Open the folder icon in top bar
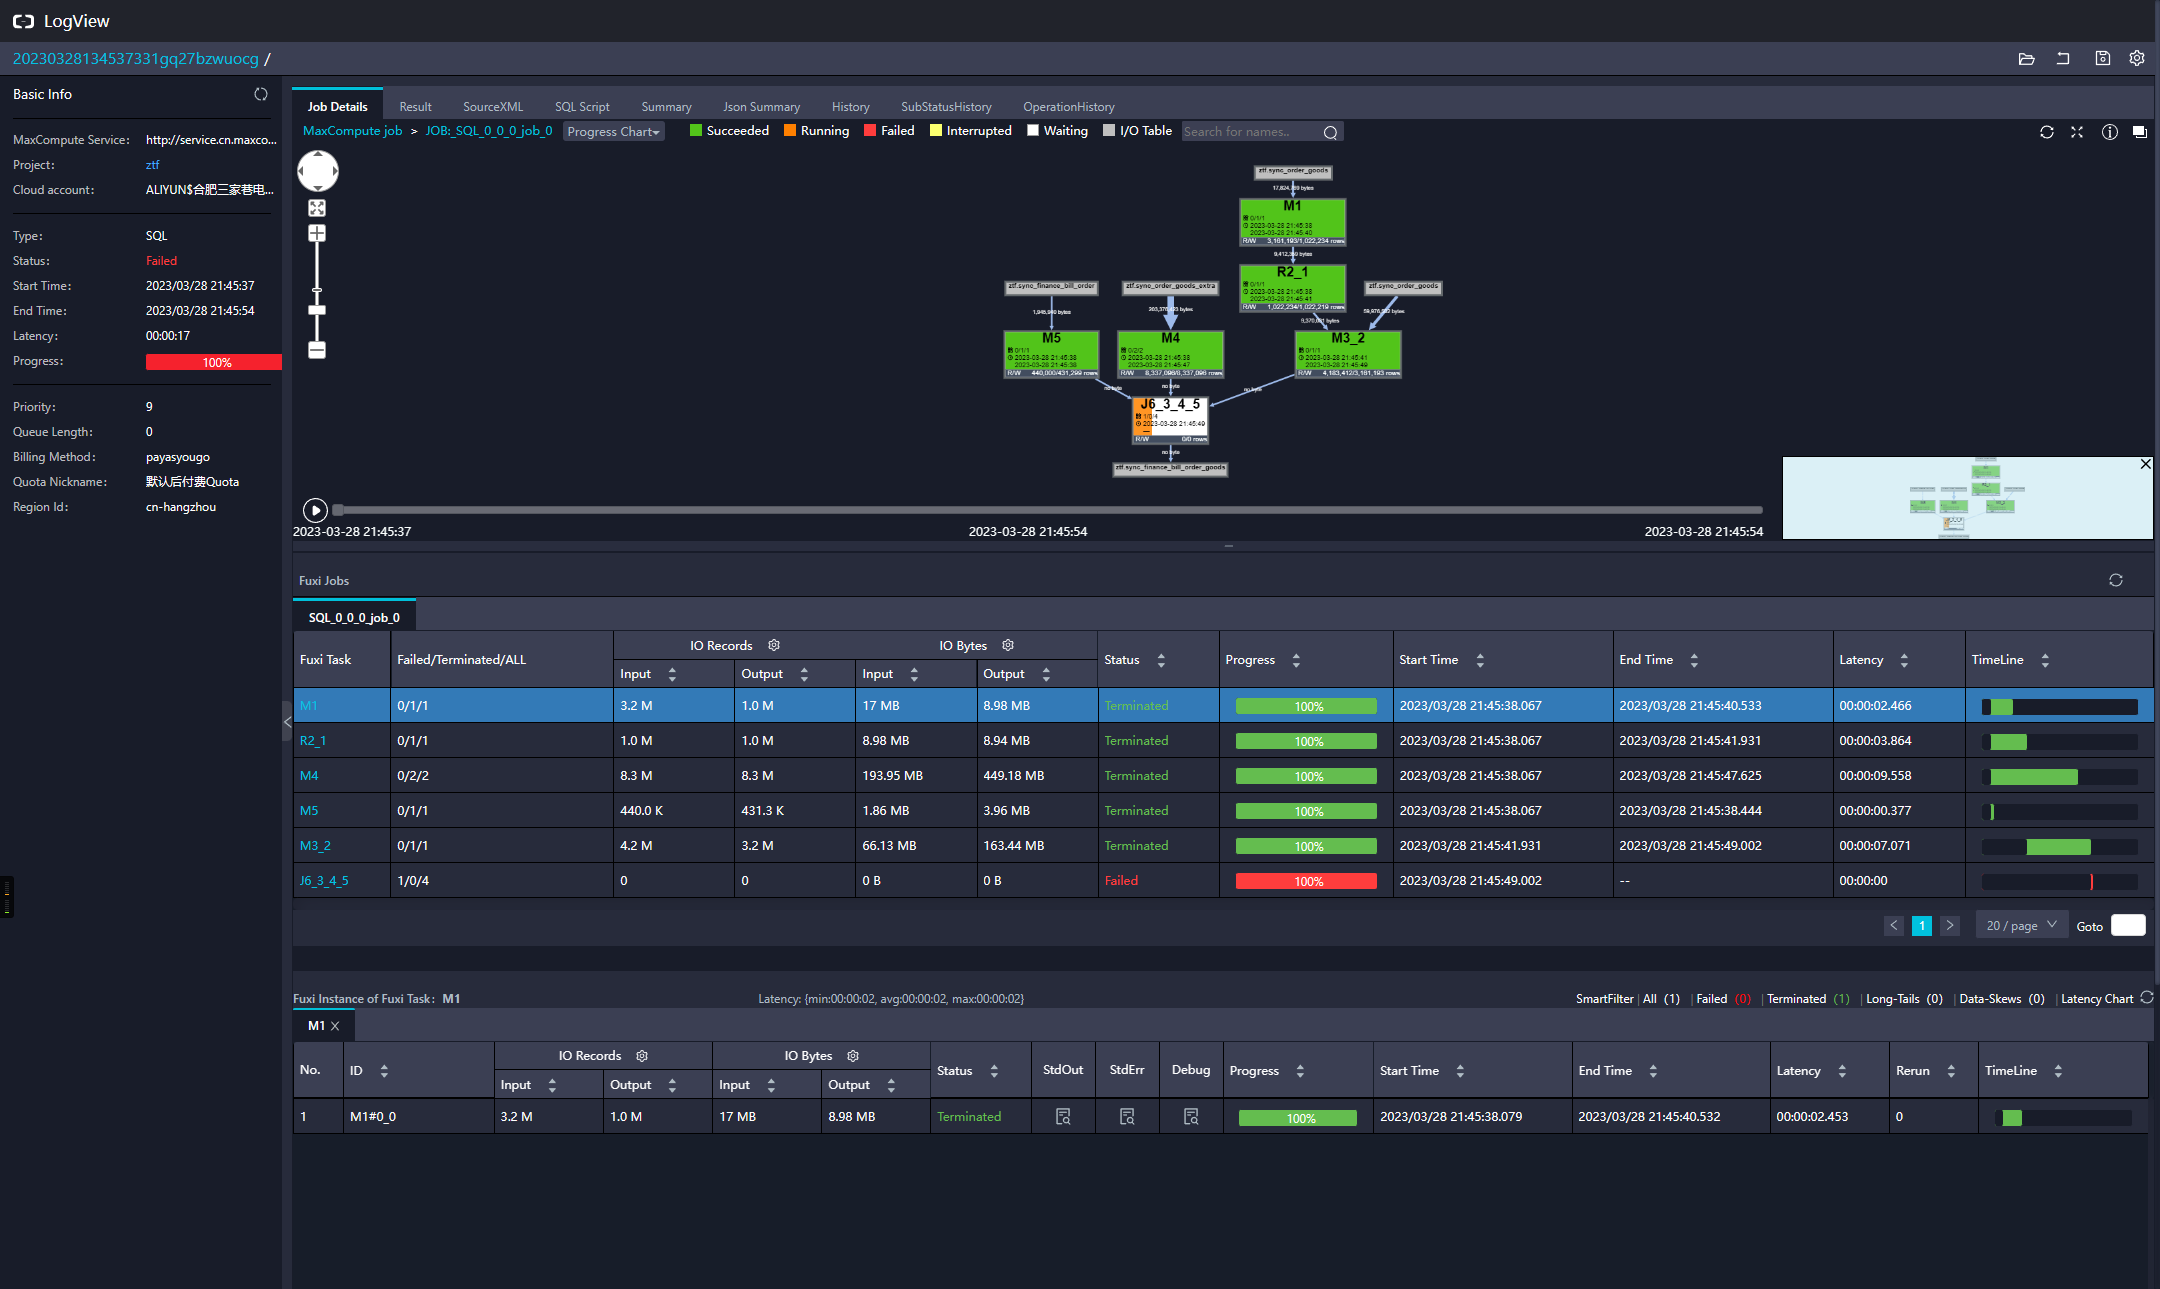The height and width of the screenshot is (1289, 2160). [x=2027, y=59]
